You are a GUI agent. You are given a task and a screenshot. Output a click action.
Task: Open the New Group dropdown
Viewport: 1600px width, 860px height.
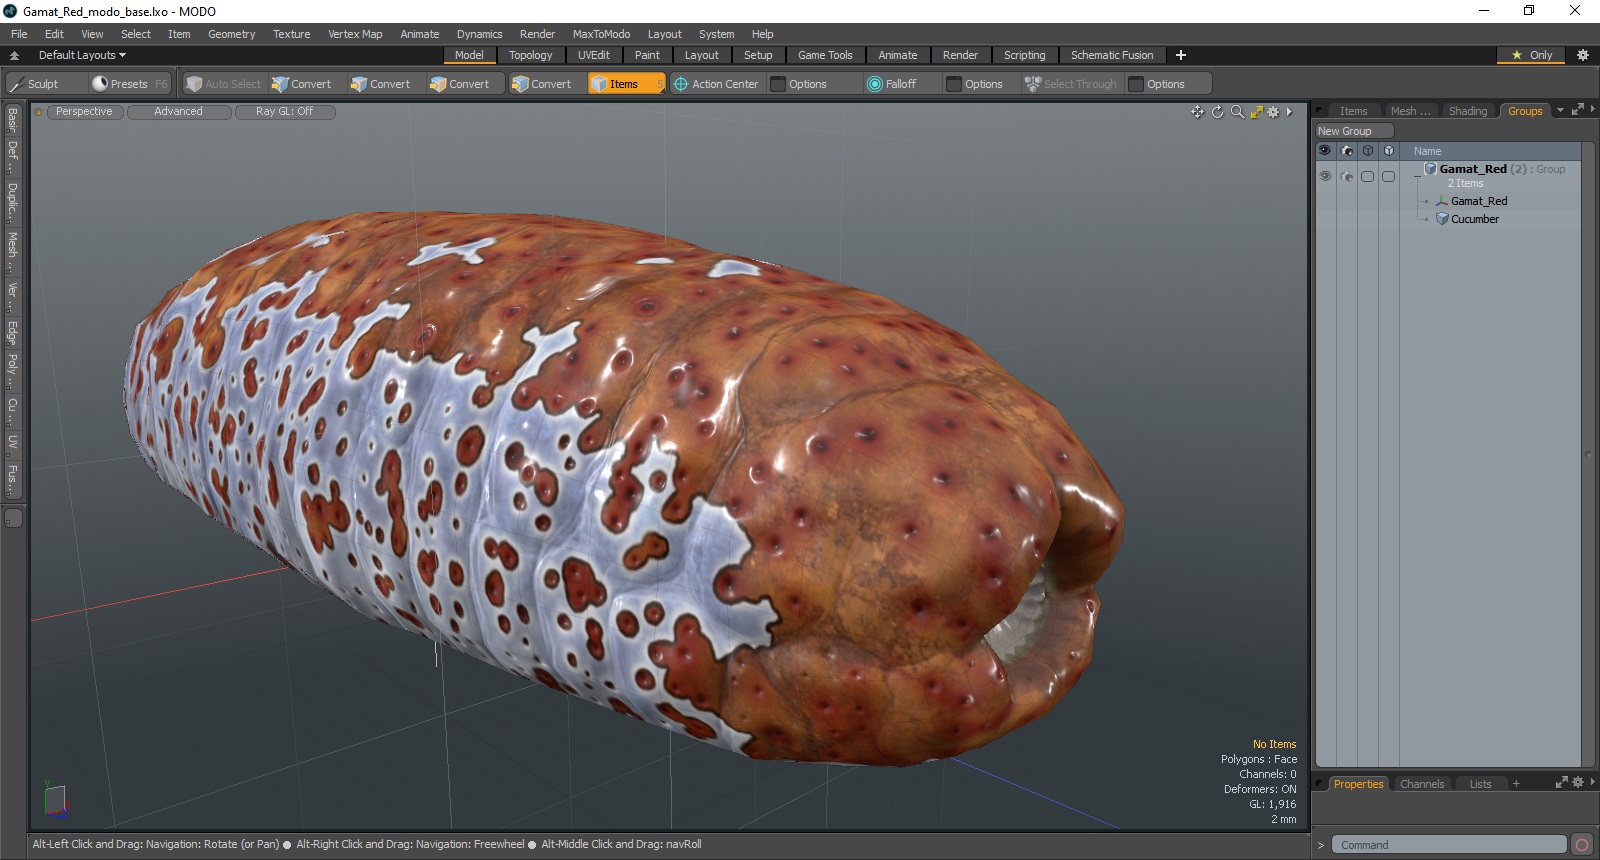[1354, 131]
